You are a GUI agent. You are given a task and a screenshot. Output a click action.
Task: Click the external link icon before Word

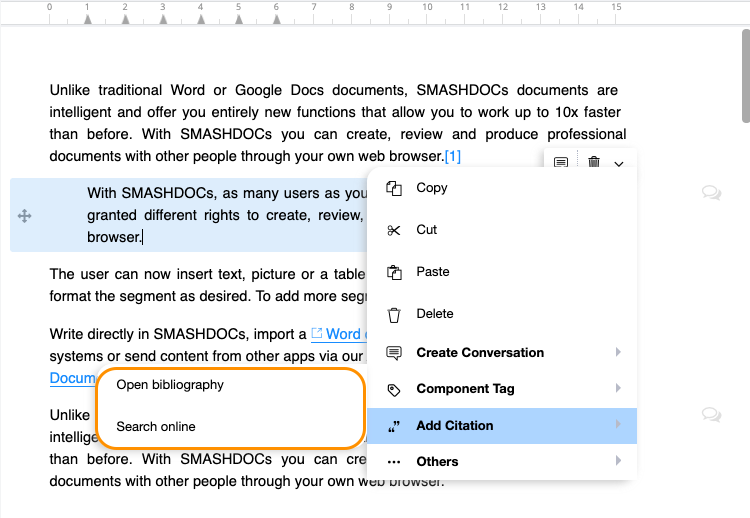coord(317,333)
